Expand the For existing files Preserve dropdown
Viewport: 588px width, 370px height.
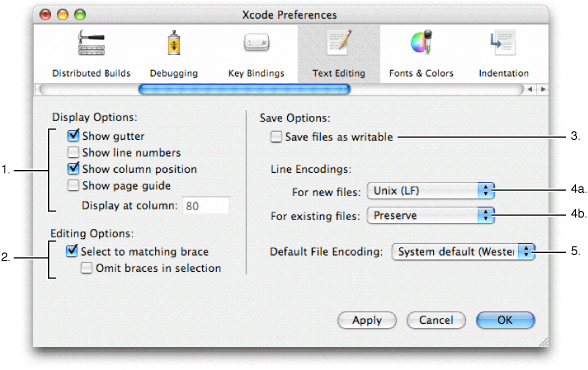tap(431, 216)
